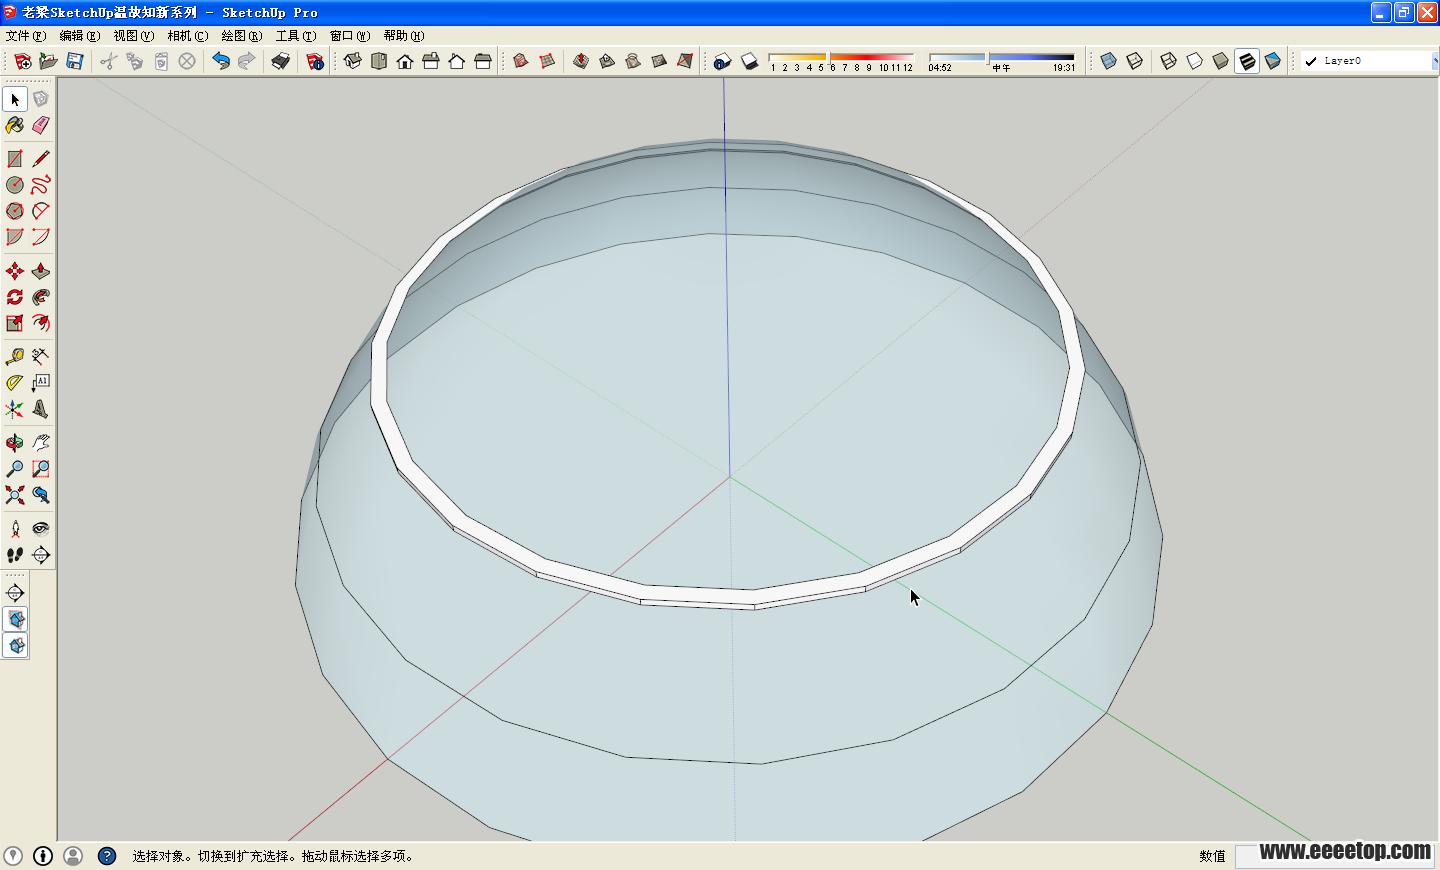This screenshot has height=870, width=1440.
Task: Select the Rectangle drawing tool
Action: 15,159
